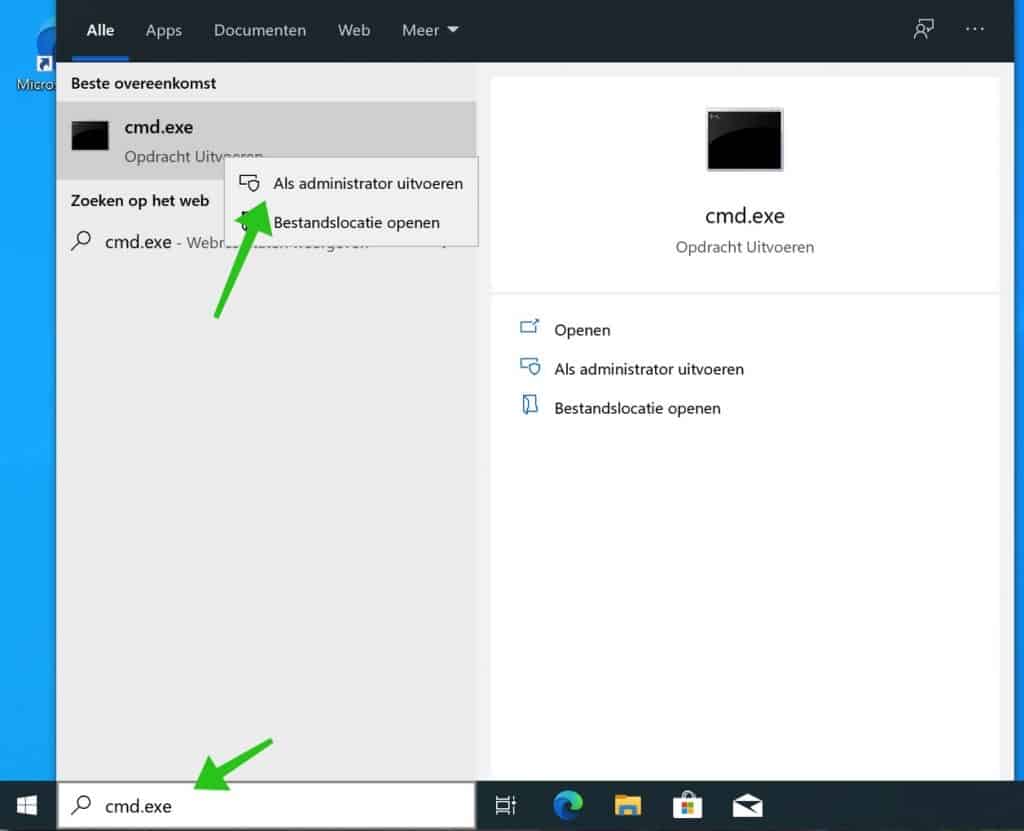Click the cmd.exe application thumbnail in the preview pane
The image size is (1024, 831).
pos(744,140)
